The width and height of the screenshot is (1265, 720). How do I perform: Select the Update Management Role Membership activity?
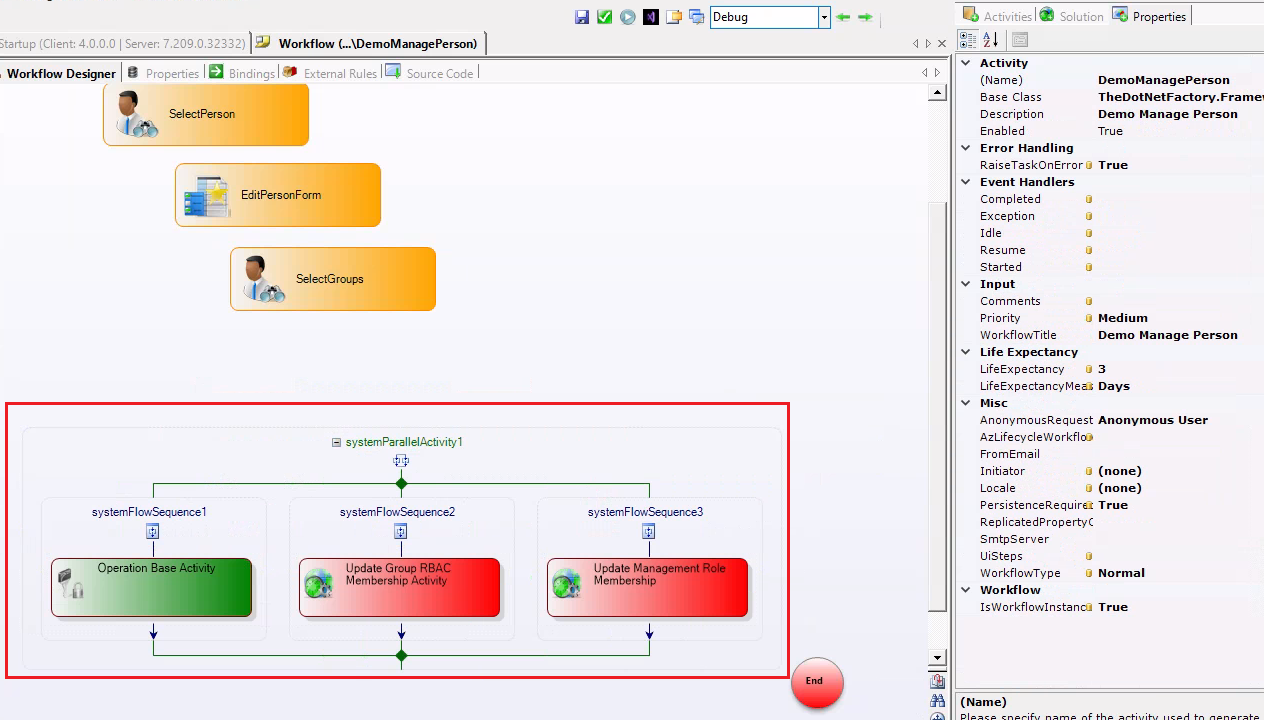pyautogui.click(x=648, y=588)
